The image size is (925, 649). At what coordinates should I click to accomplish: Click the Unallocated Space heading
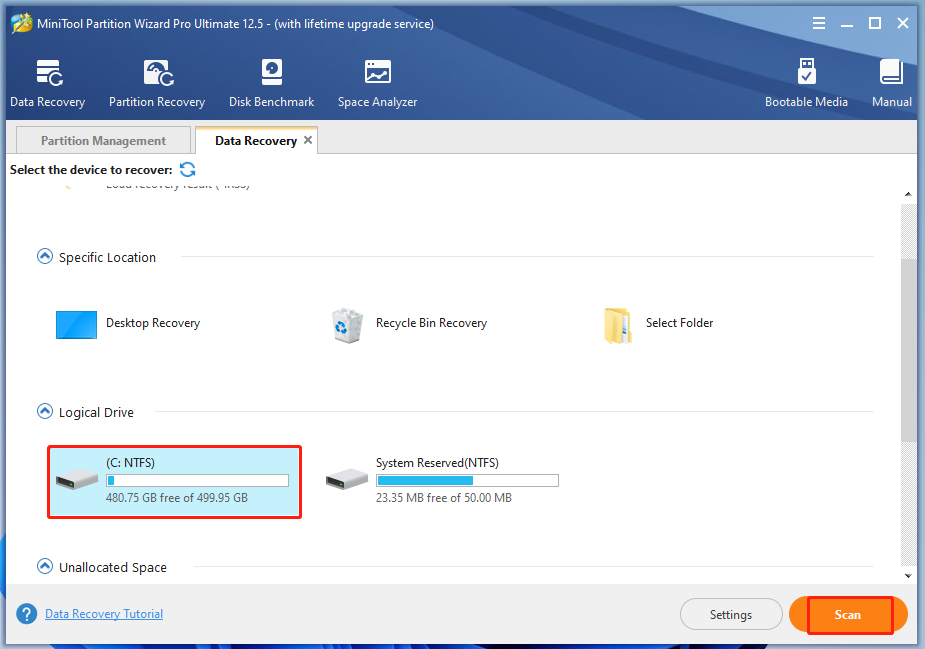[x=113, y=567]
